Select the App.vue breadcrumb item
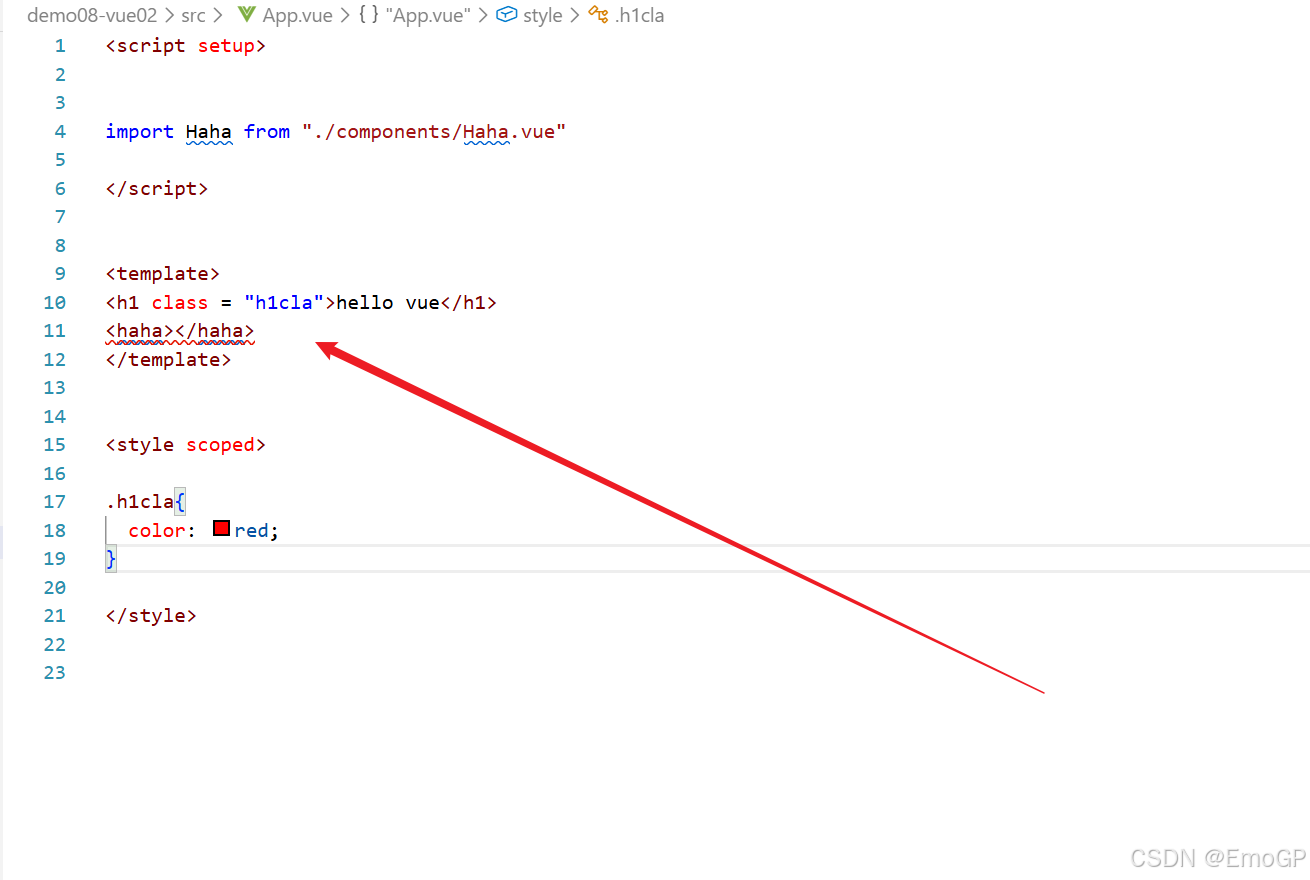Screen dimensions: 1310x880 click(297, 15)
